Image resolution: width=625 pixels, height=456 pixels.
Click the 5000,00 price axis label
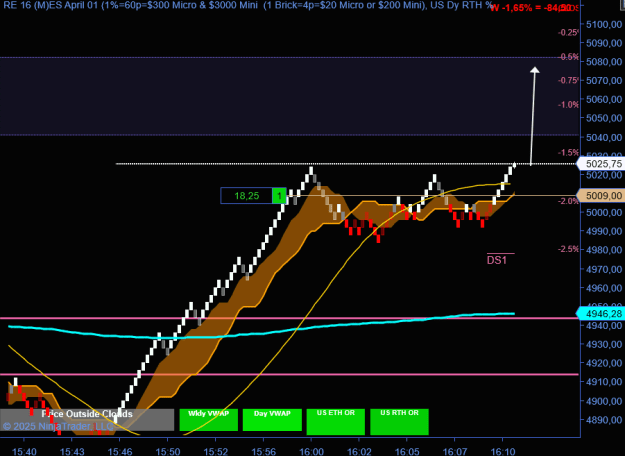(604, 212)
